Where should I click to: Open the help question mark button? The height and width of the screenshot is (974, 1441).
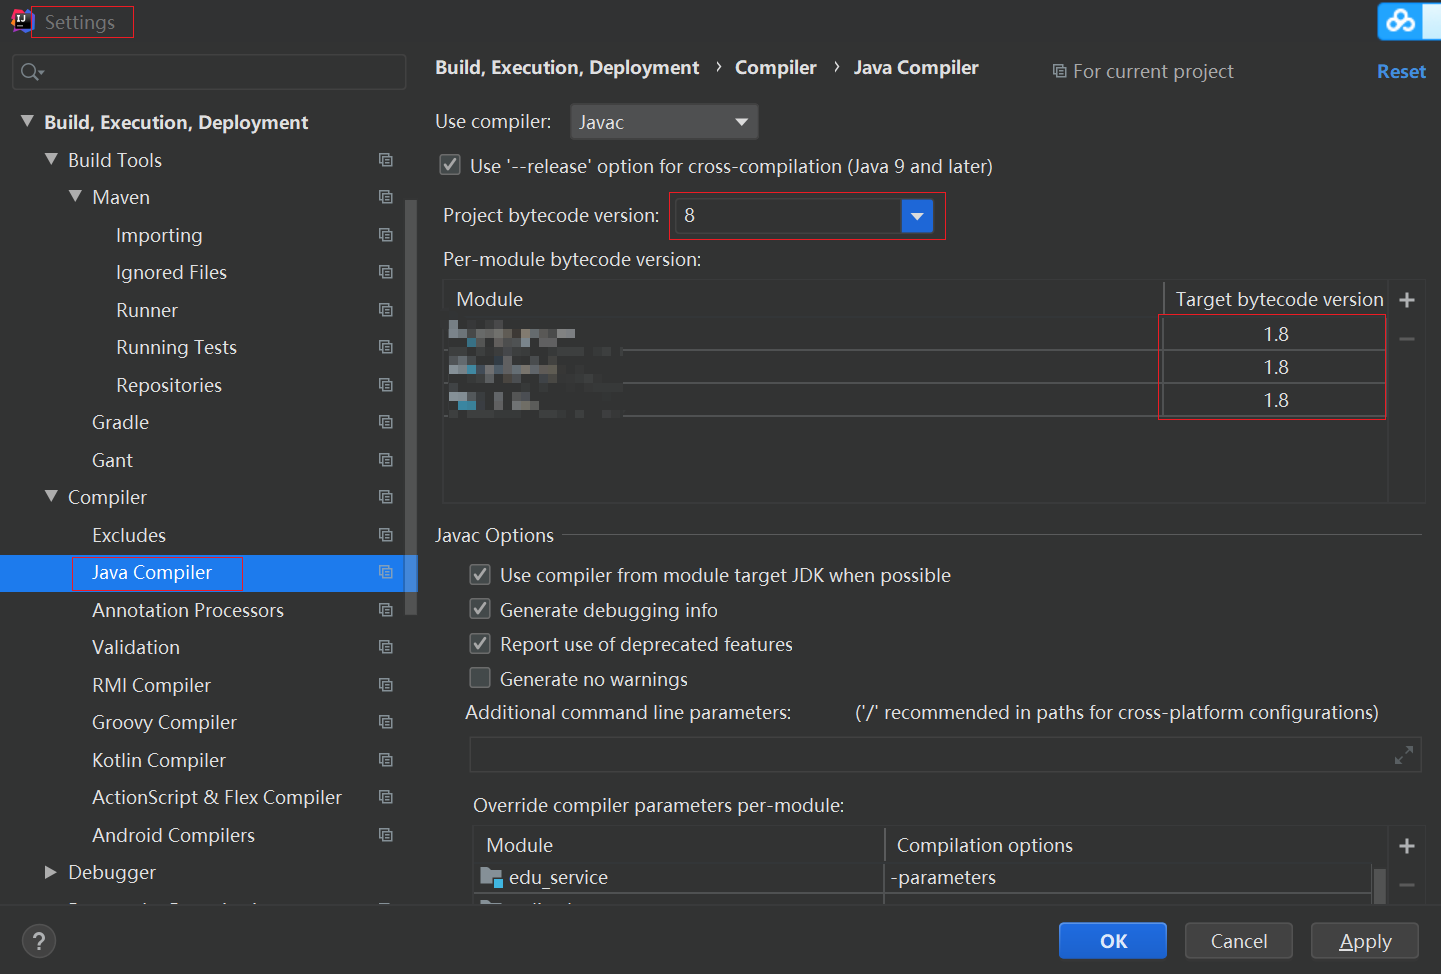pos(39,941)
